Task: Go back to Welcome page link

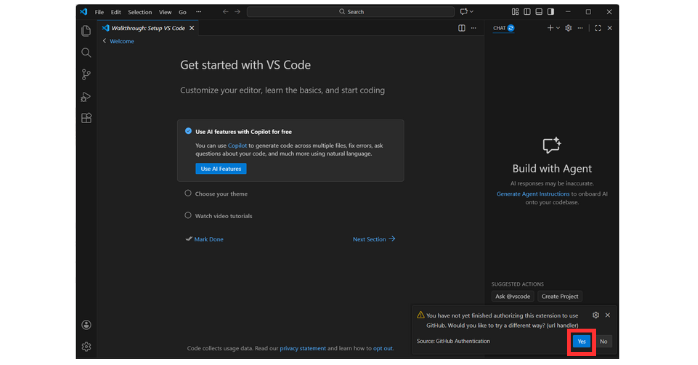Action: [118, 41]
